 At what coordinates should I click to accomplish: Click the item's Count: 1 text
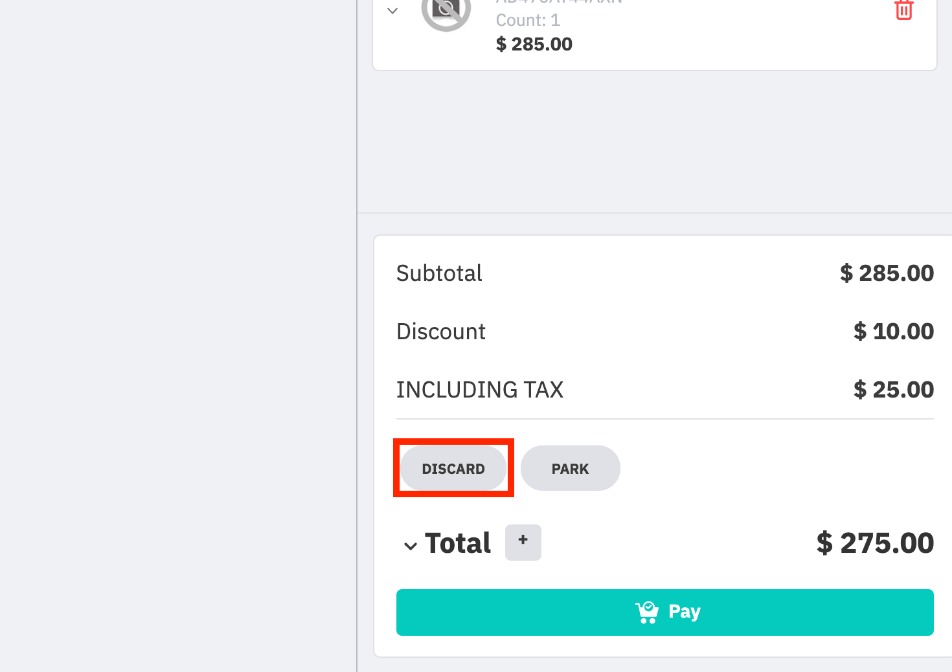coord(530,20)
